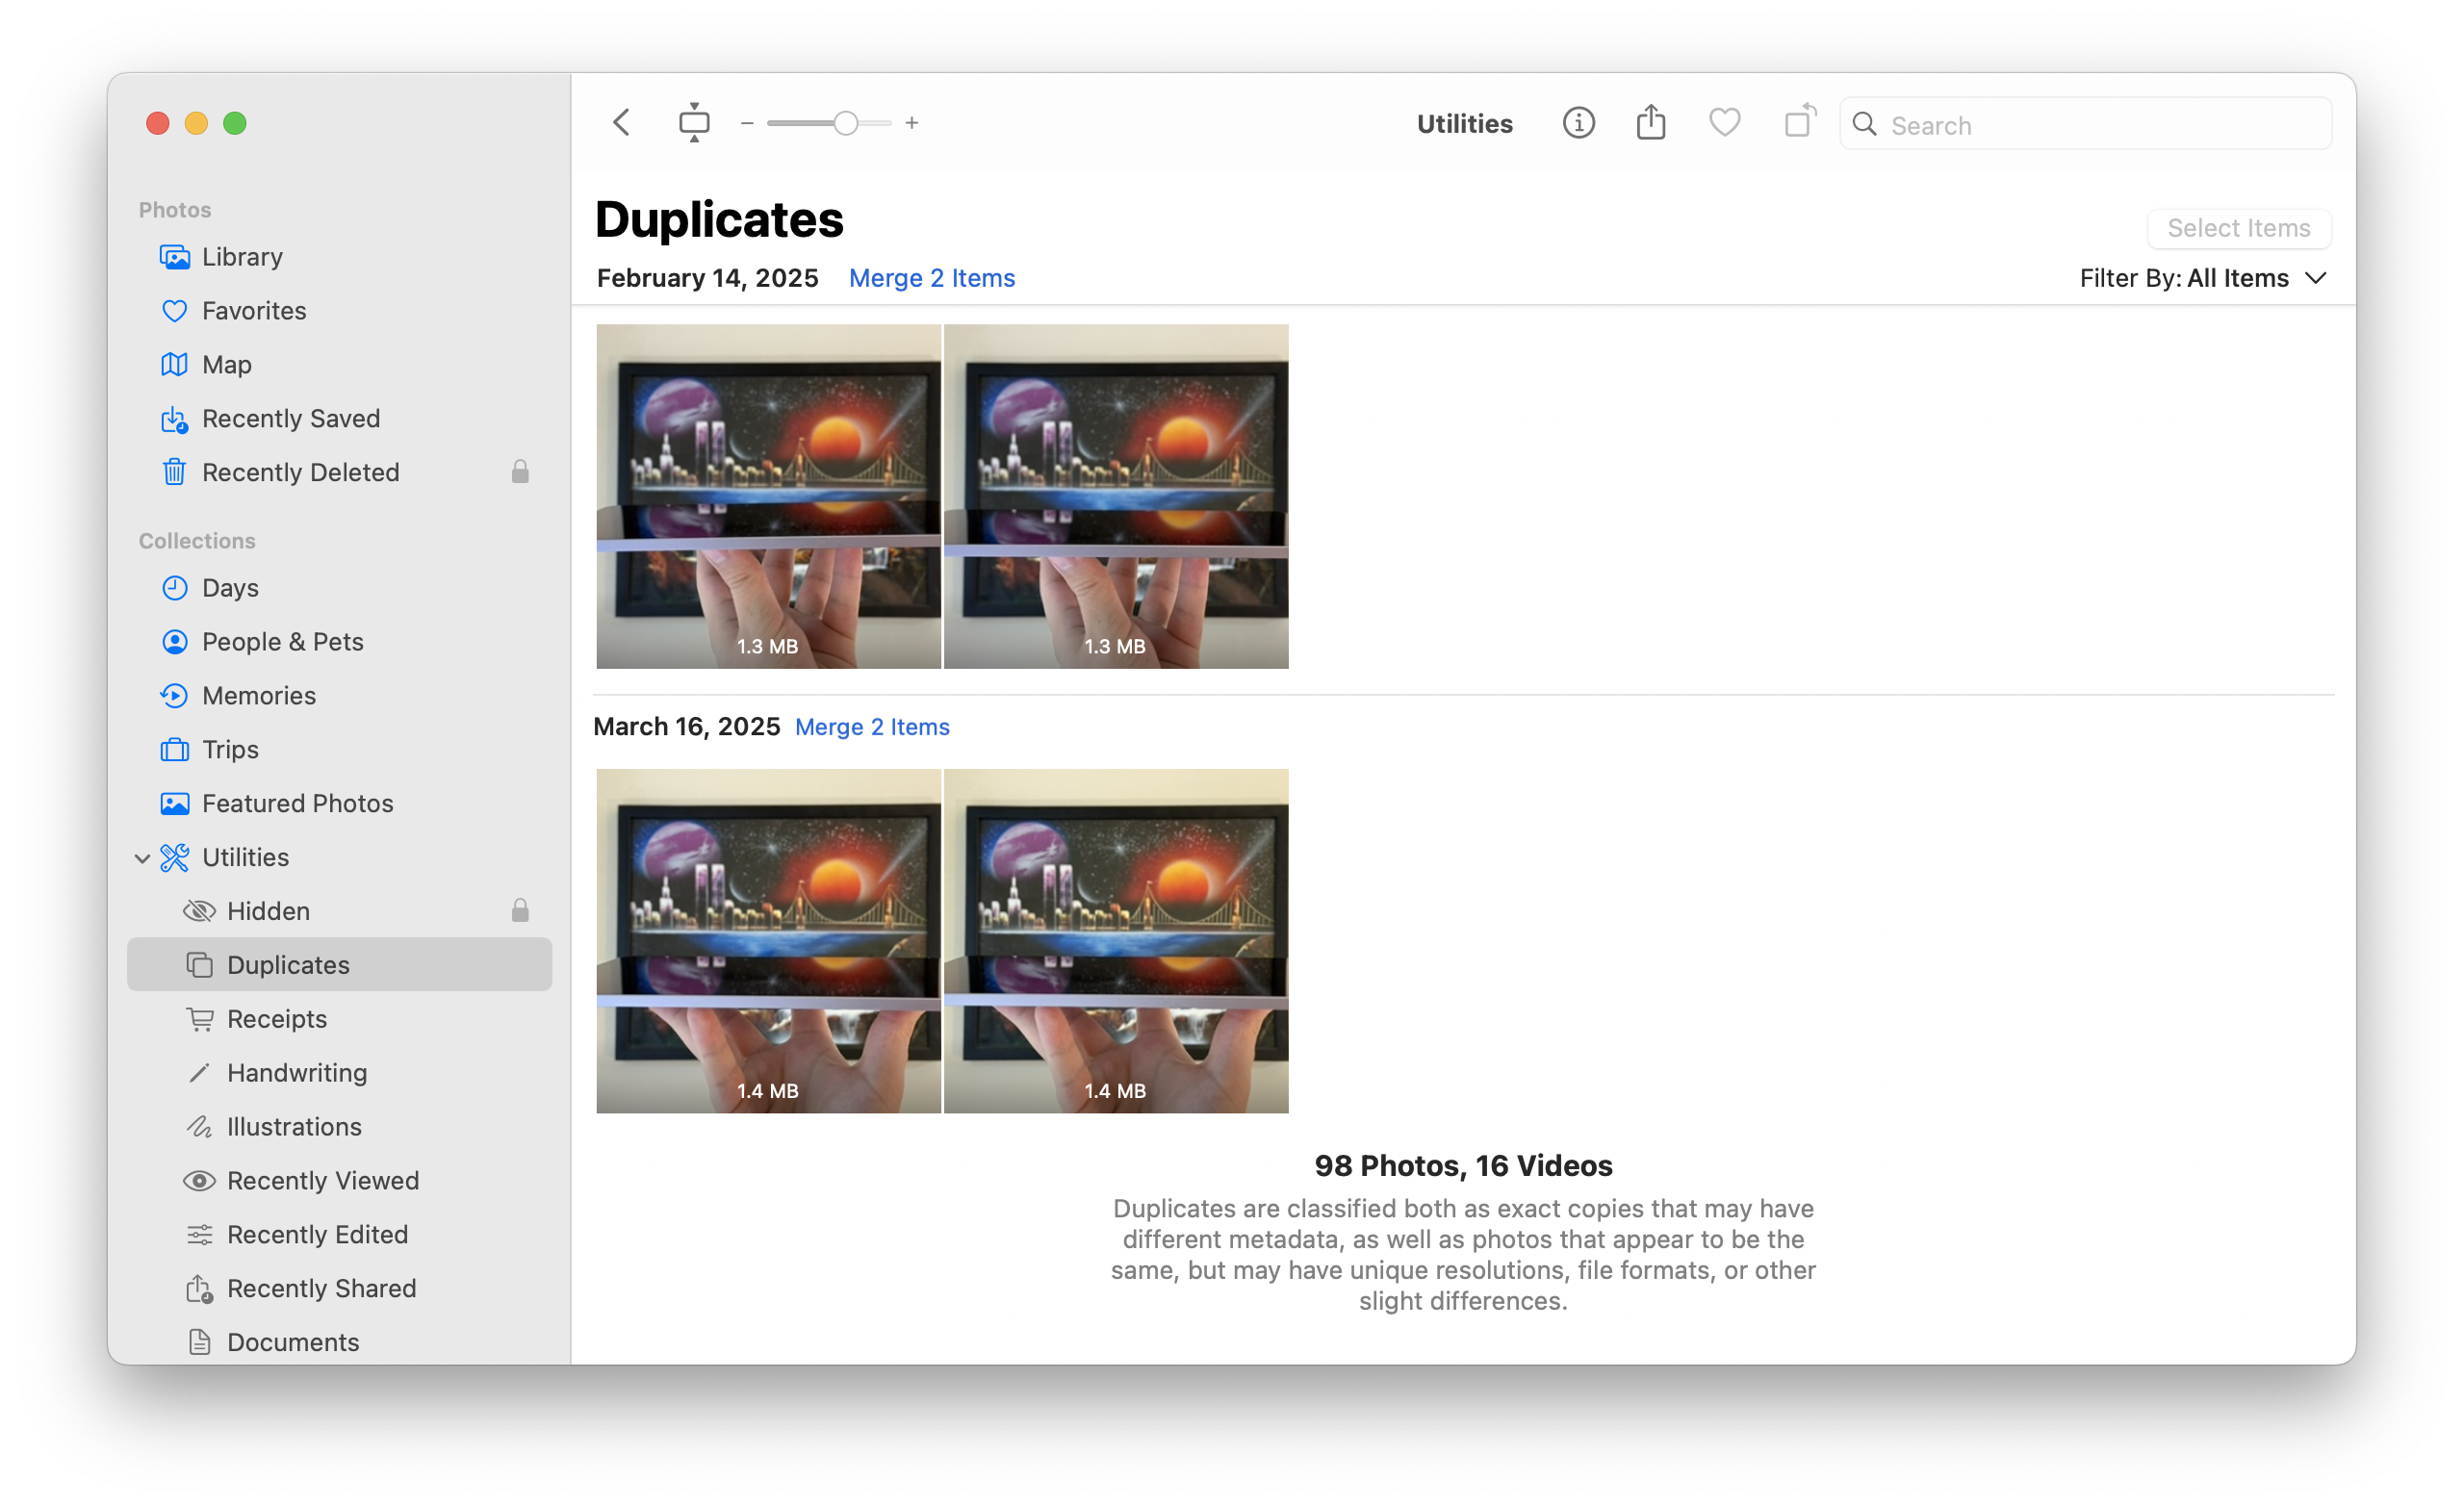Open the Hidden album in Utilities
2464x1507 pixels.
pyautogui.click(x=268, y=911)
